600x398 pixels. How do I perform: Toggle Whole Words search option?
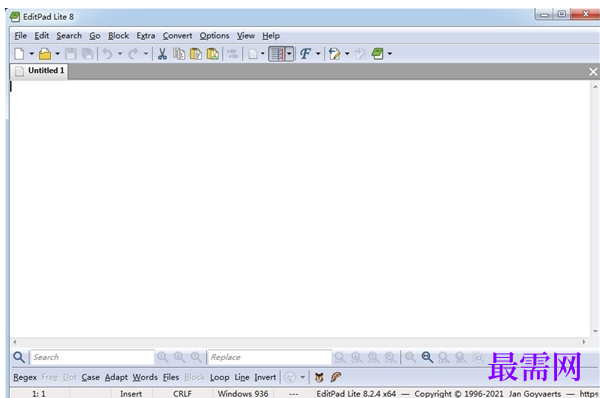(145, 377)
